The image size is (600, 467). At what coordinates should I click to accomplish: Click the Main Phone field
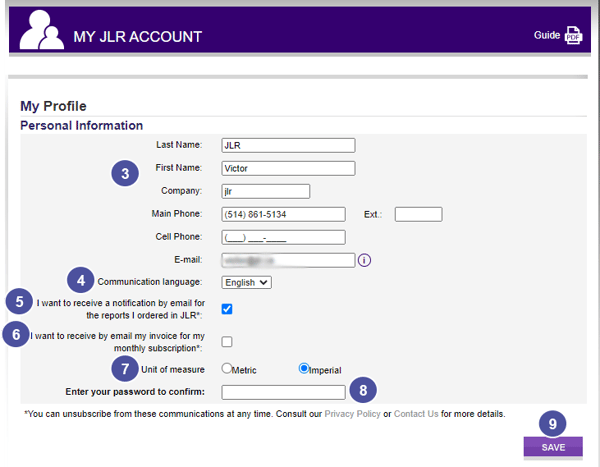(x=283, y=214)
